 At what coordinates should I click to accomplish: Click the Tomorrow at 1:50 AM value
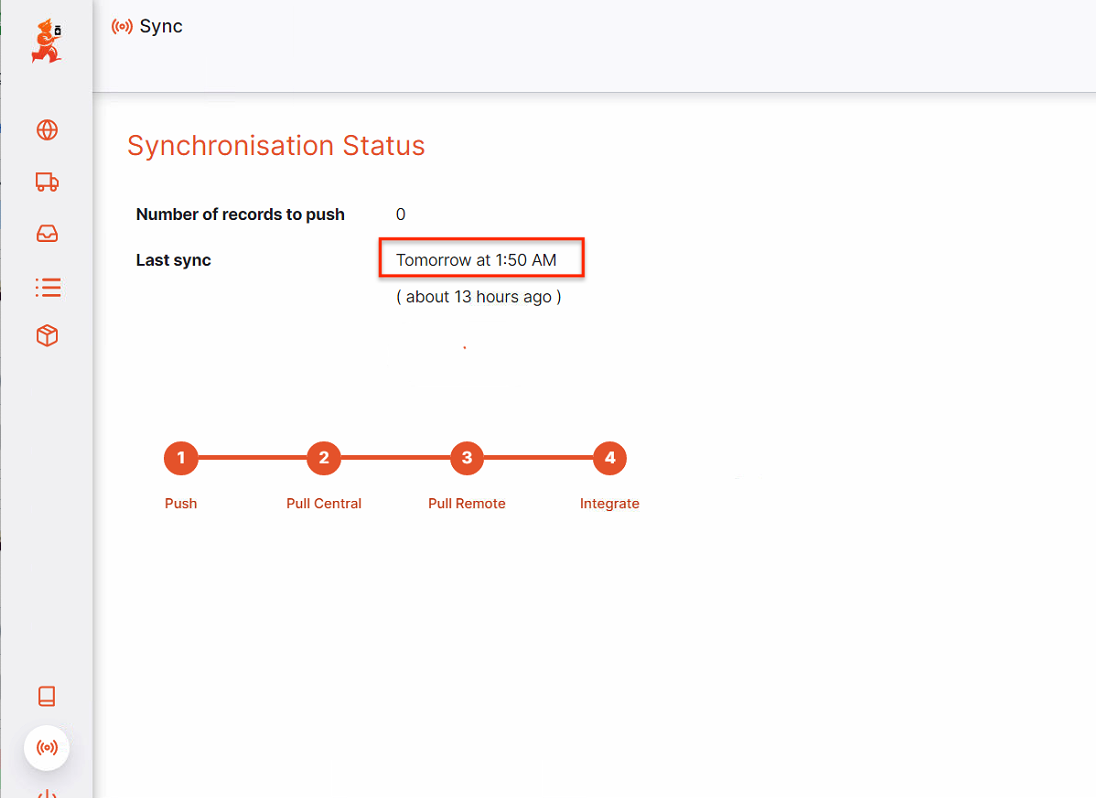click(x=476, y=260)
